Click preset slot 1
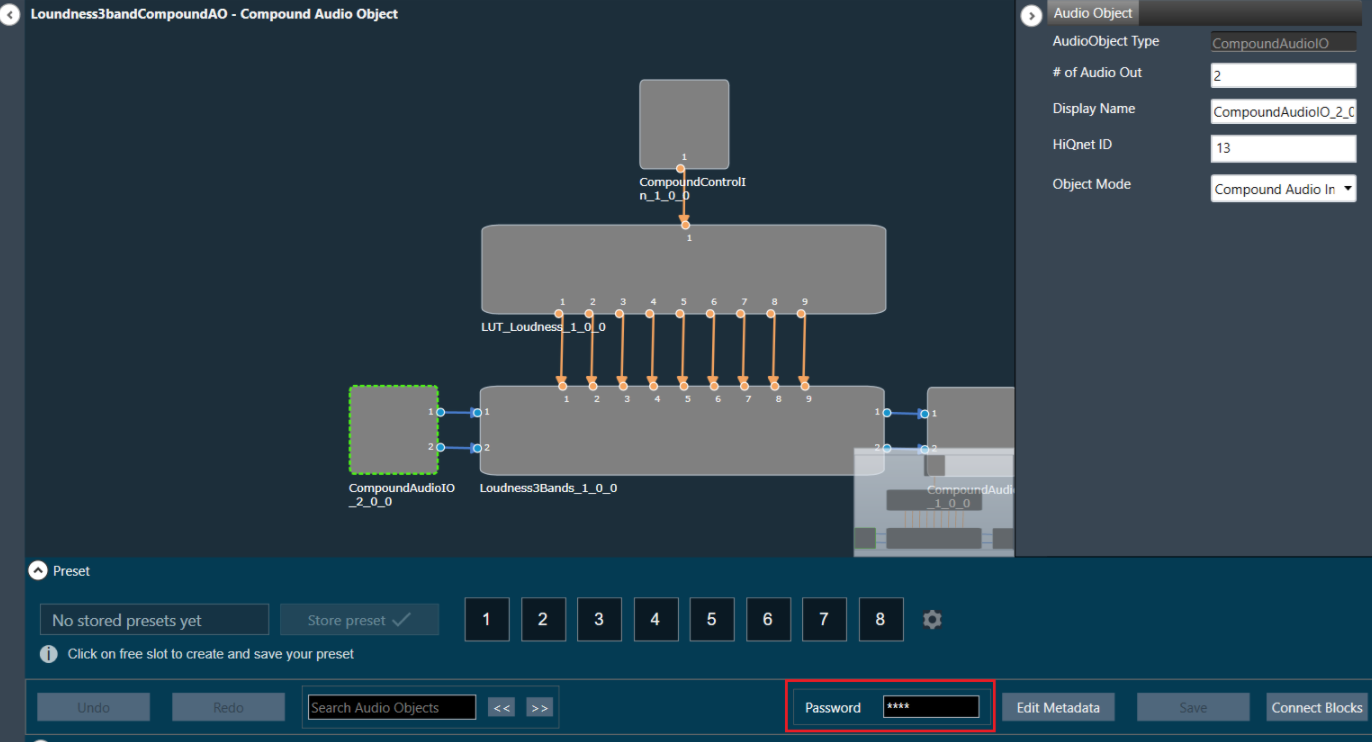Screen dimensions: 1372x742 click(487, 620)
